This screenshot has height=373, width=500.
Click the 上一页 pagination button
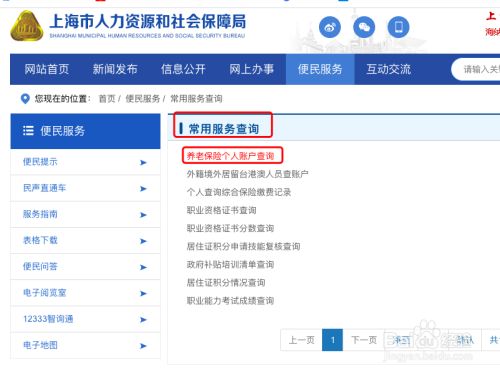[x=301, y=340]
